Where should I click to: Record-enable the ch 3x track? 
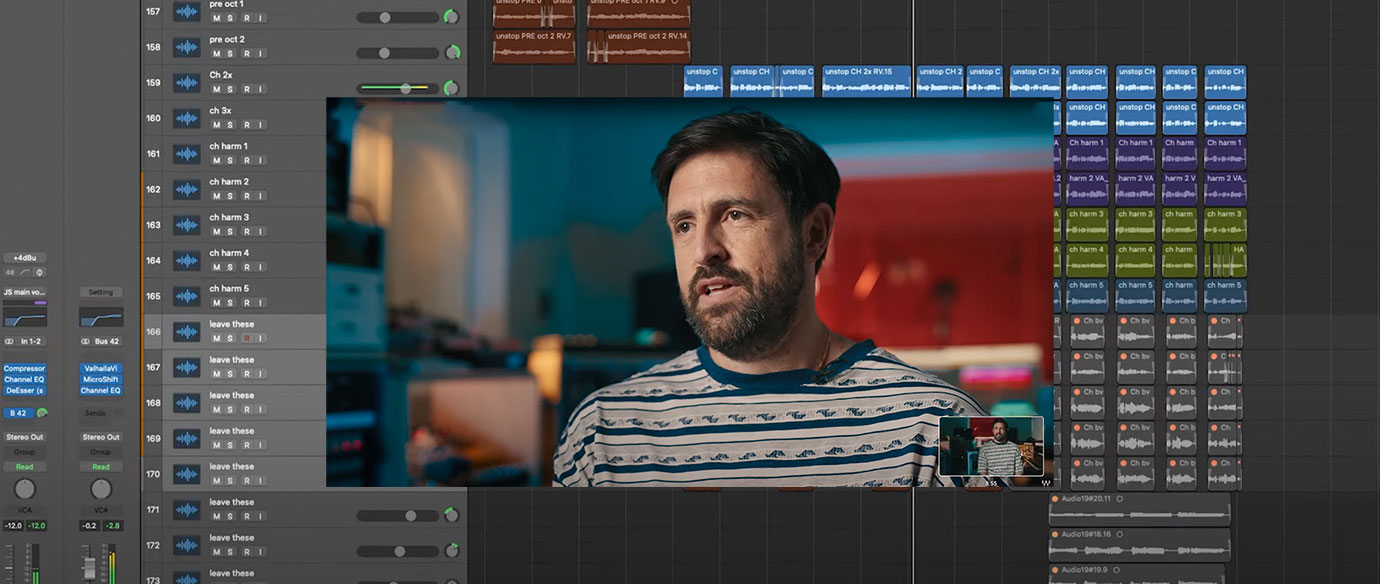(x=246, y=125)
